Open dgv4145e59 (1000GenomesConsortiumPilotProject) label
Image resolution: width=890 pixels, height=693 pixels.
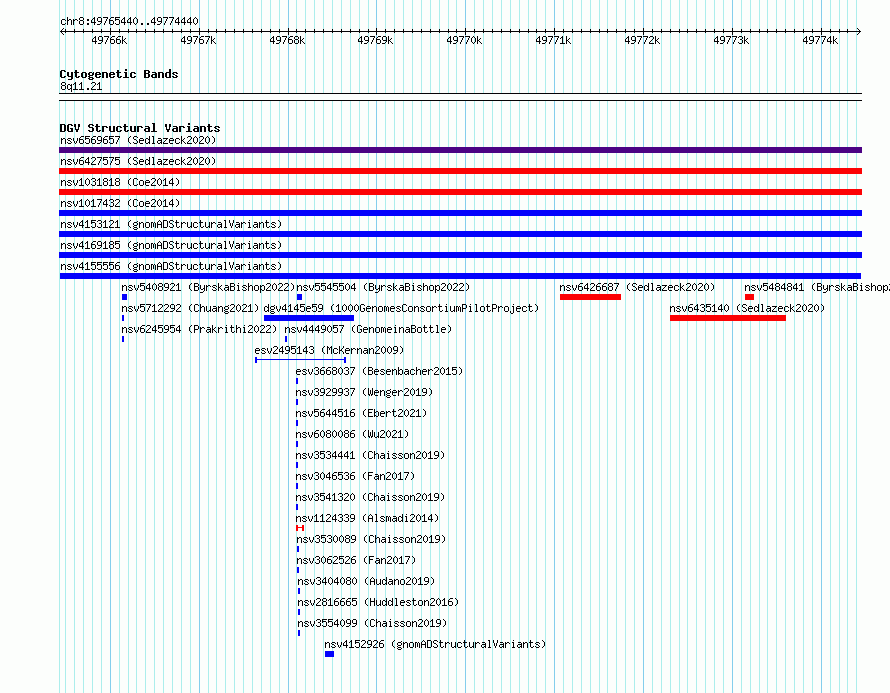pyautogui.click(x=401, y=308)
